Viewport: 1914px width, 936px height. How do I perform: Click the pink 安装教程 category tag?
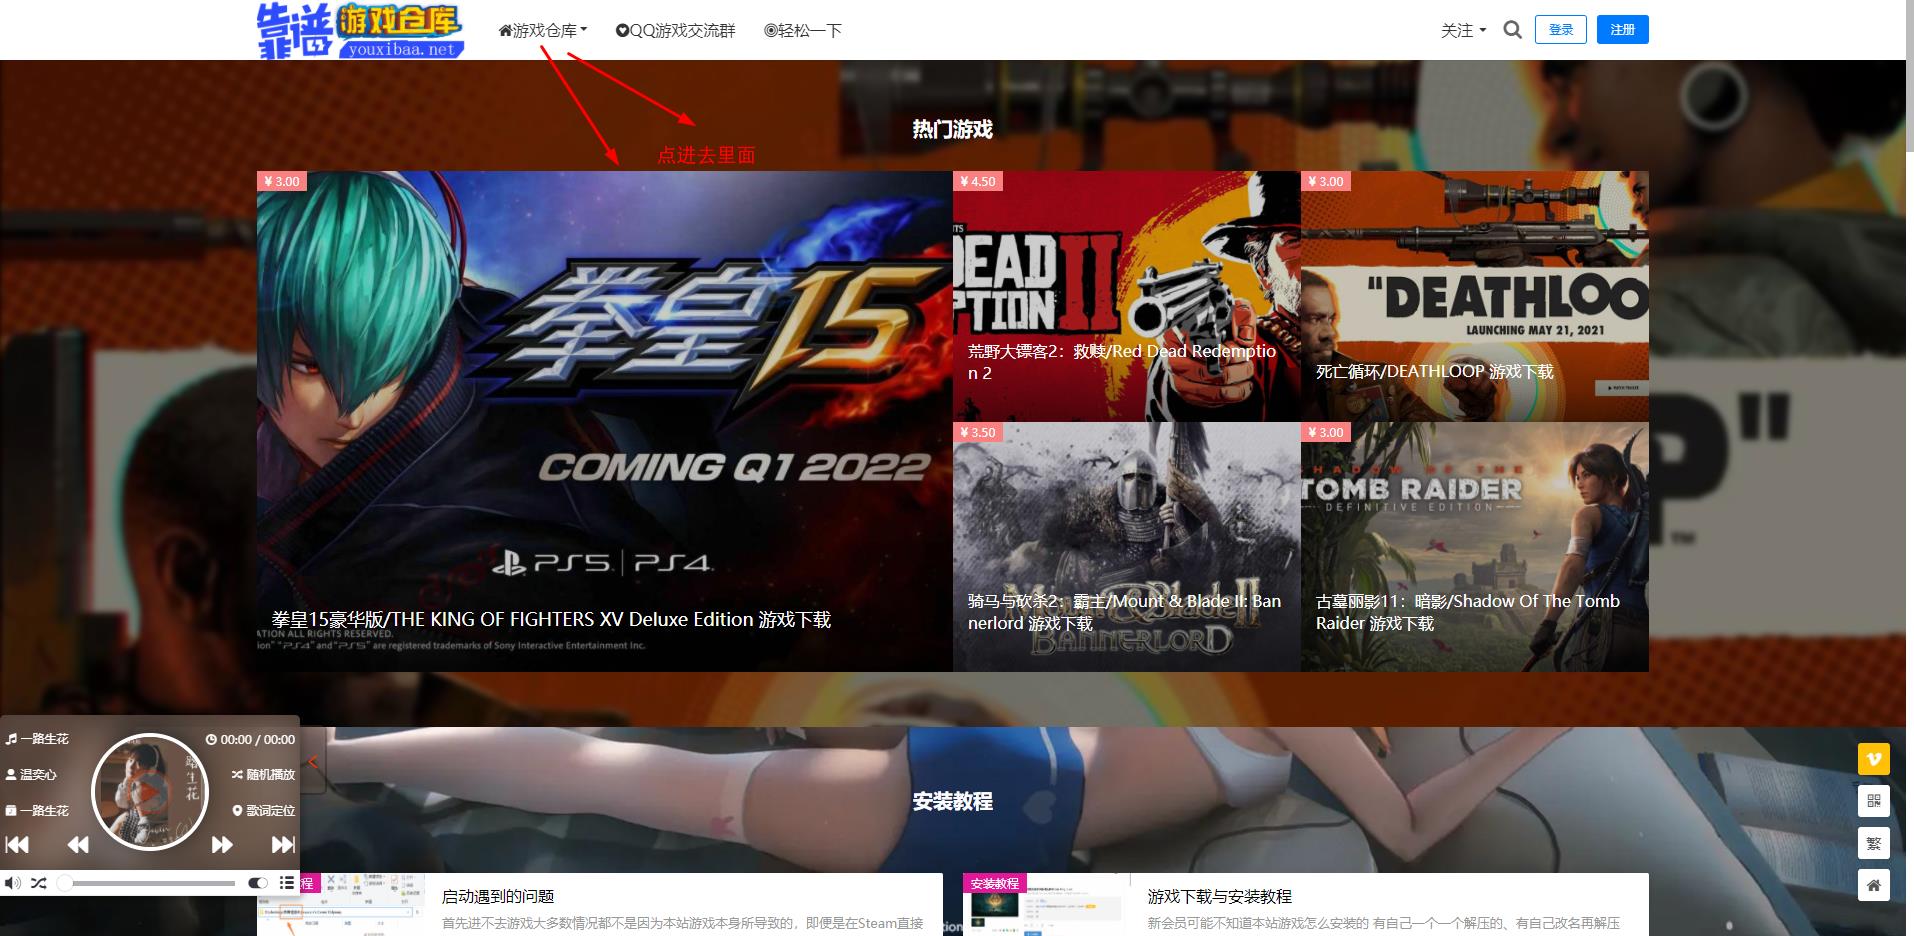click(994, 884)
